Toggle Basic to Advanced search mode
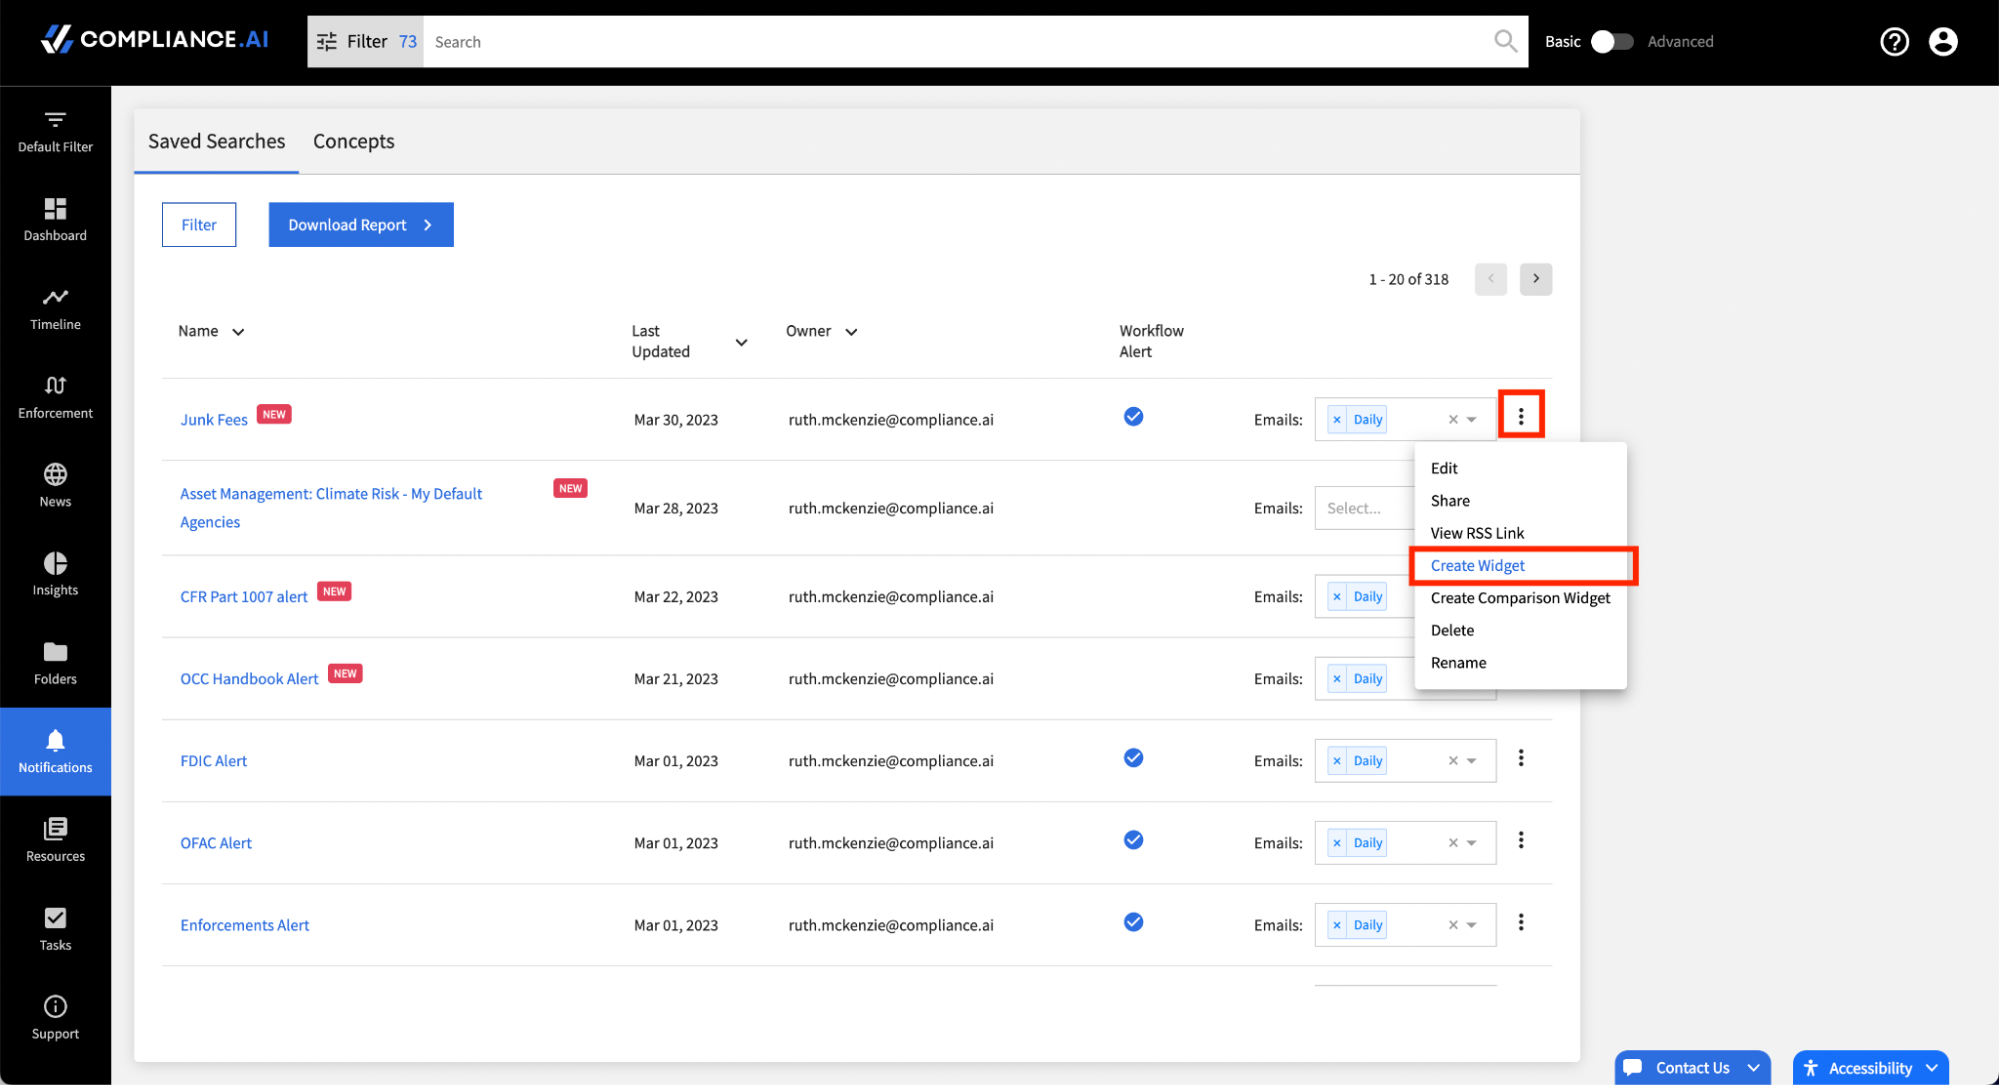Screen dimensions: 1999x1086 click(1611, 41)
